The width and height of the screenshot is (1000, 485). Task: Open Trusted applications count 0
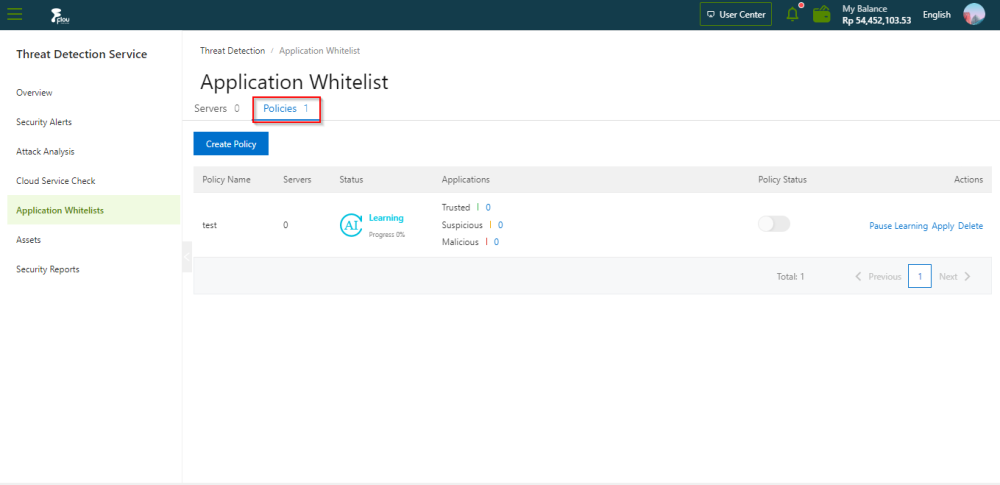[488, 207]
